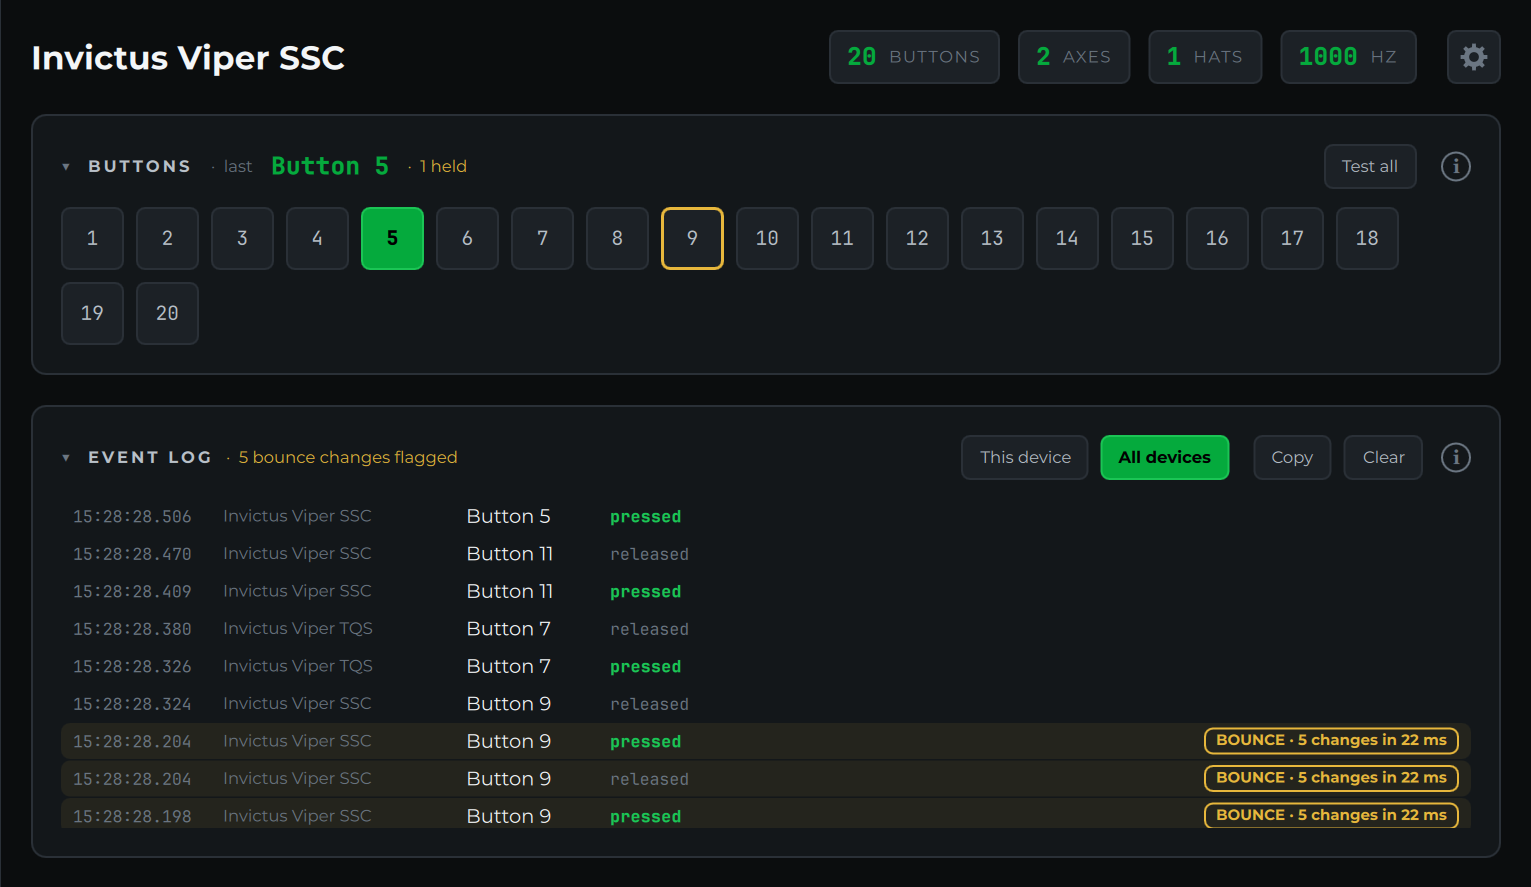Viewport: 1531px width, 887px height.
Task: Filter log to This device
Action: click(x=1025, y=457)
